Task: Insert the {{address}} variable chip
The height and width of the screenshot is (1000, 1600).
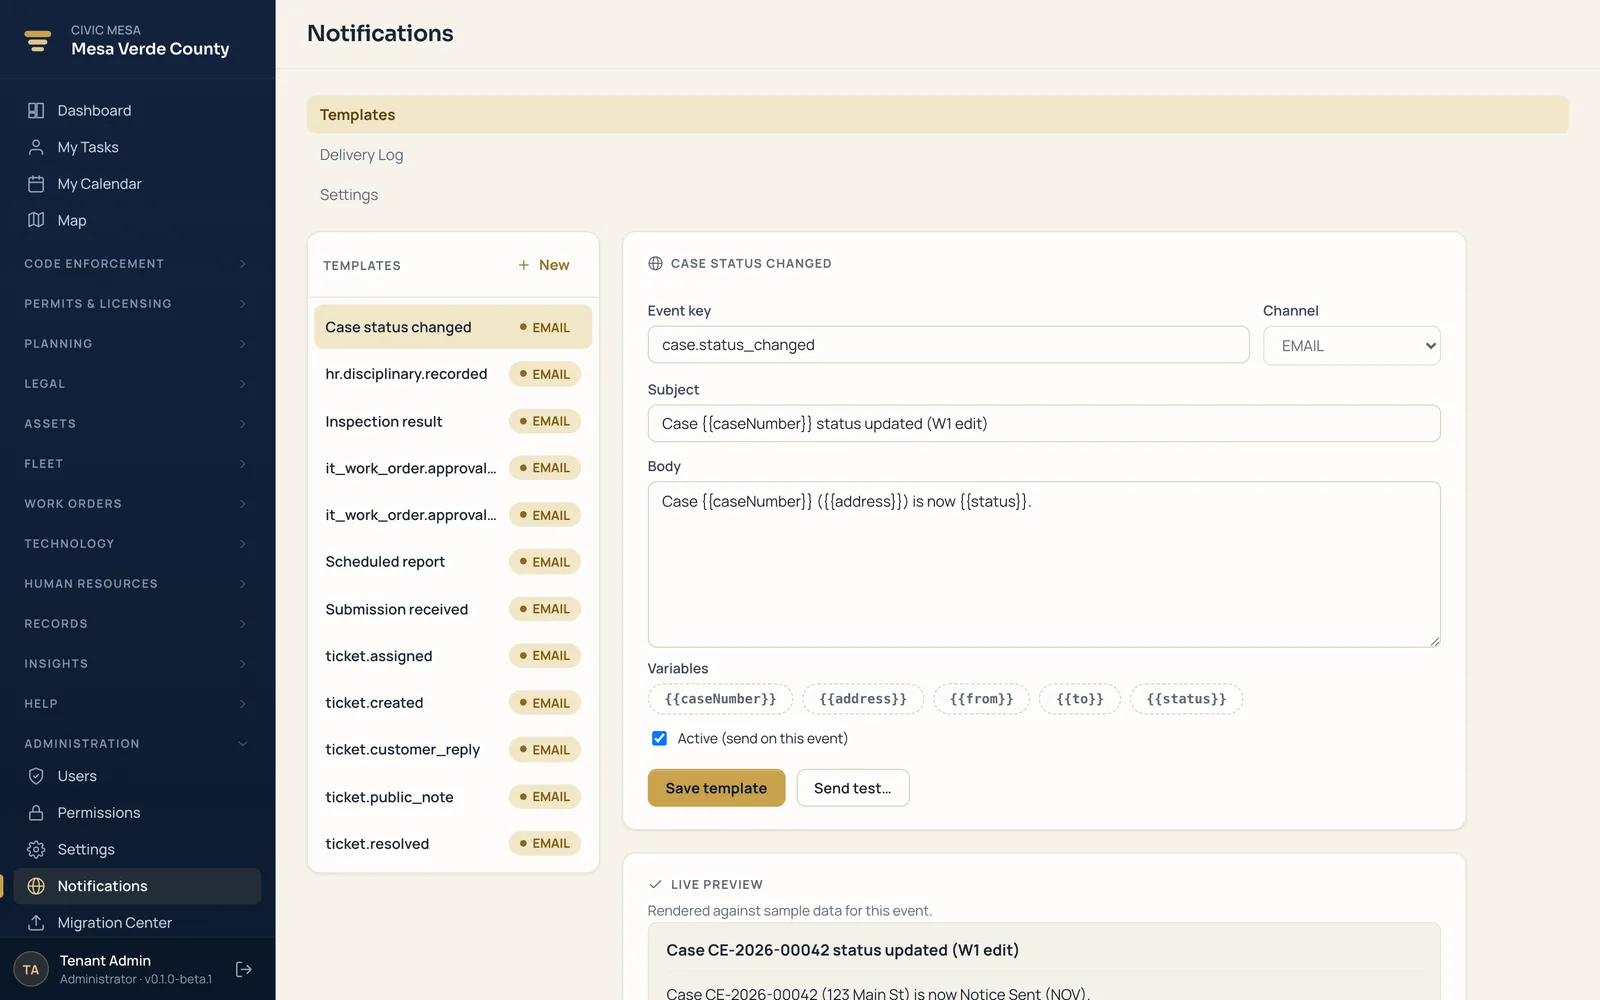Action: (x=863, y=699)
